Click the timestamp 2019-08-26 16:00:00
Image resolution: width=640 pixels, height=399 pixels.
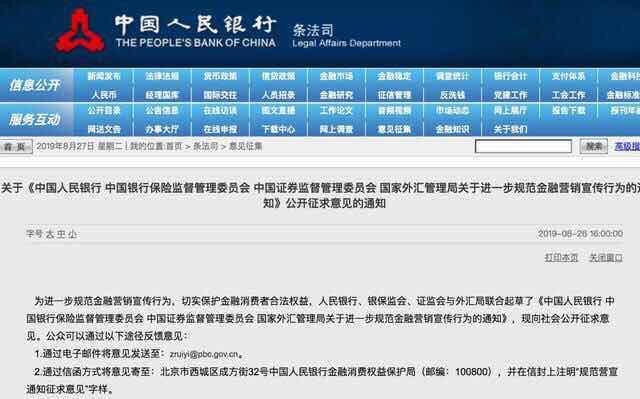tap(580, 234)
